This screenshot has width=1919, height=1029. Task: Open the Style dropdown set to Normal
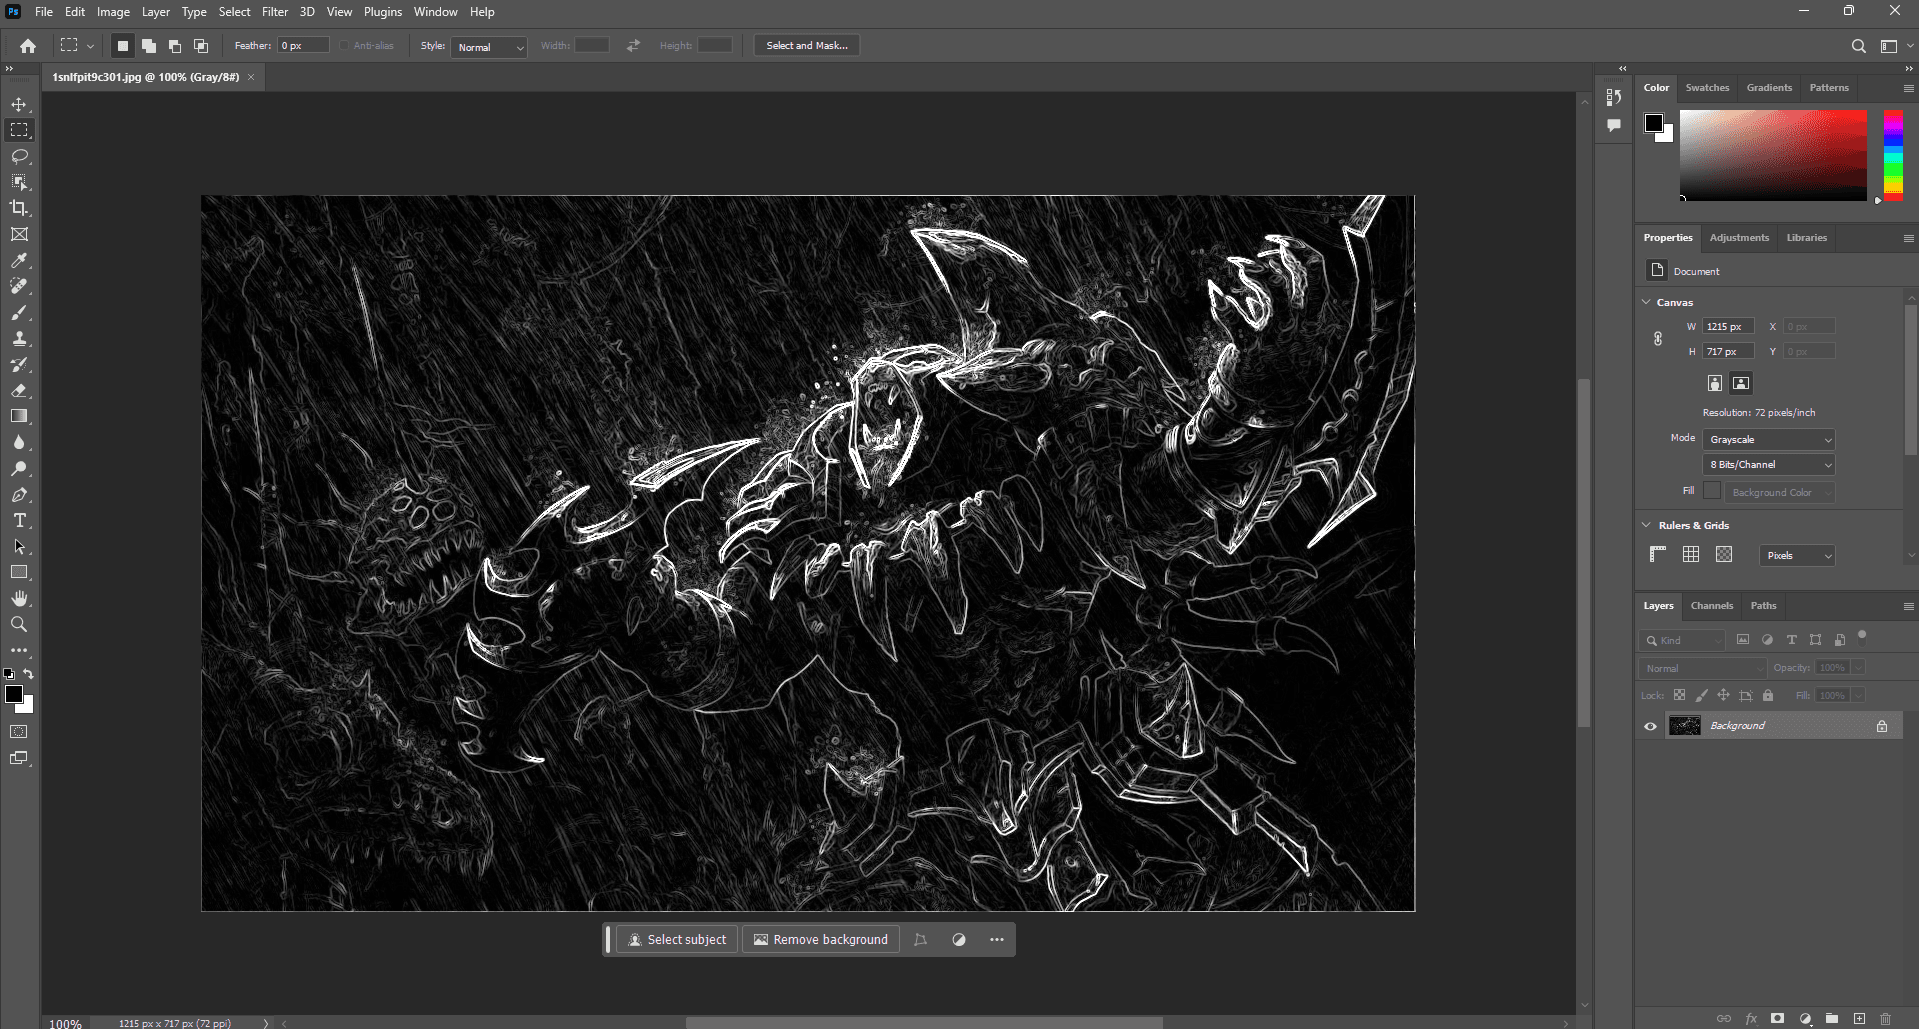tap(490, 47)
